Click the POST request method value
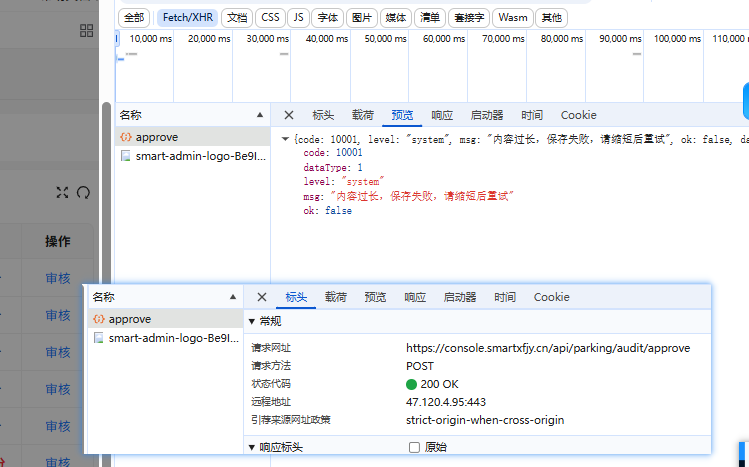This screenshot has height=467, width=749. (420, 366)
